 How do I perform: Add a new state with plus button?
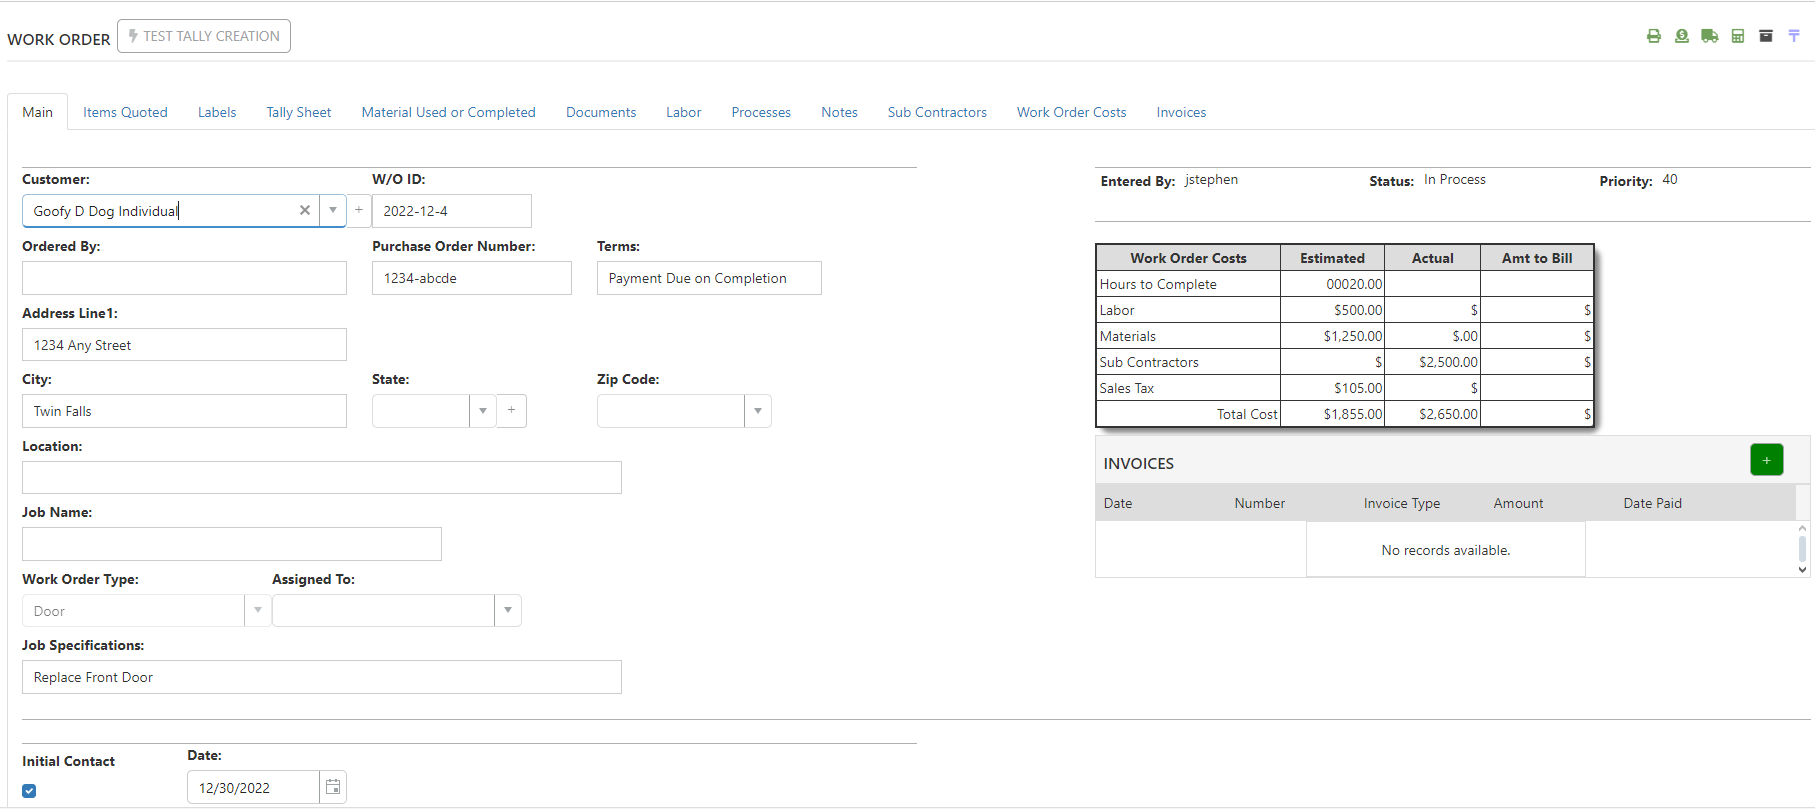[511, 410]
